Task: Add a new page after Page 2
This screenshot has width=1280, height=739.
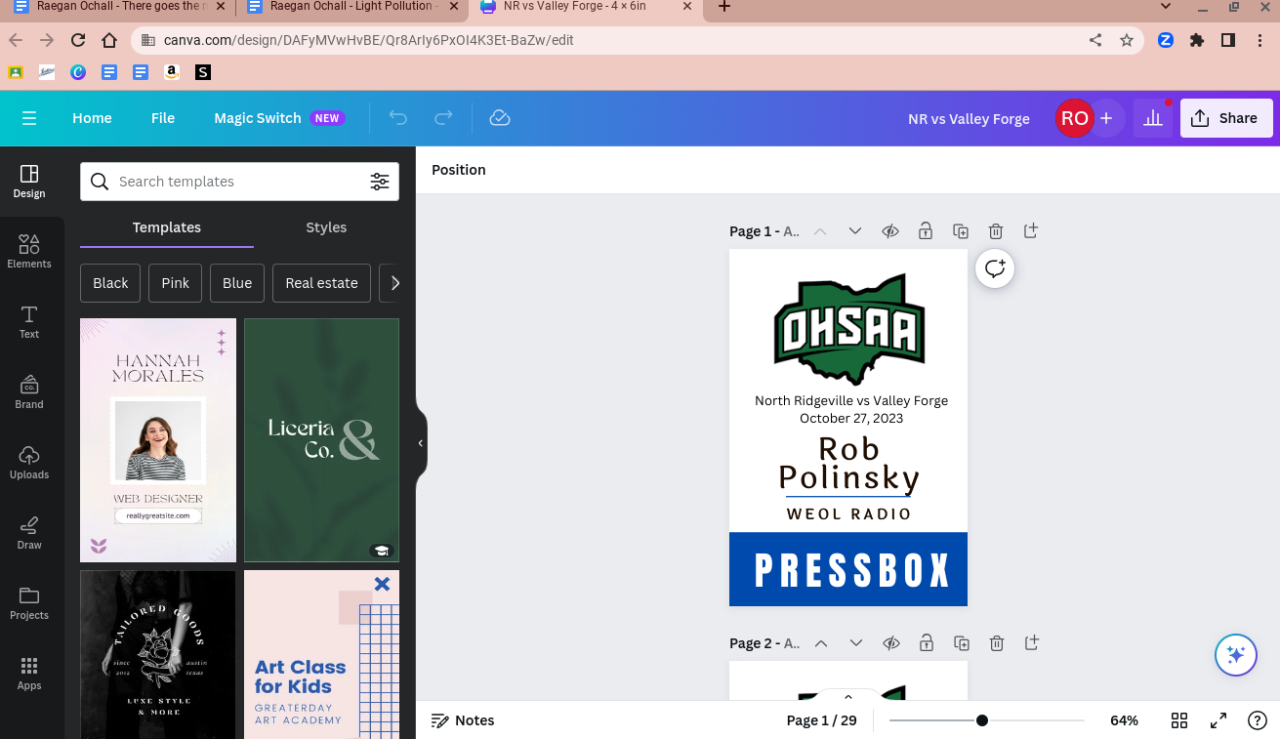Action: [x=1032, y=643]
